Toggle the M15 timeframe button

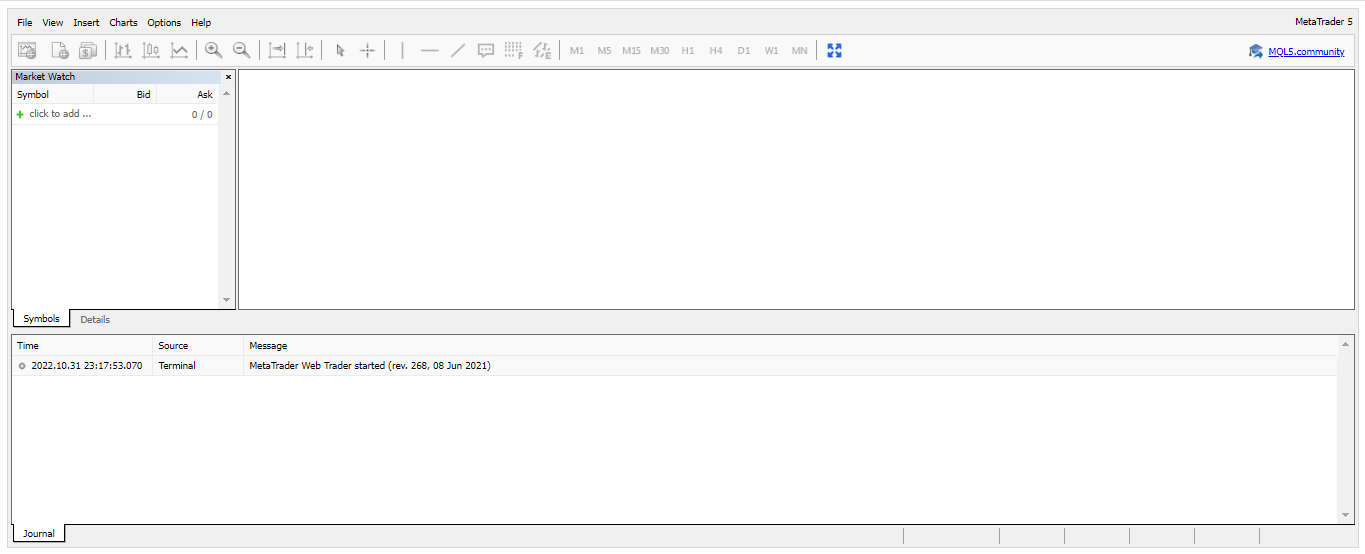(631, 50)
